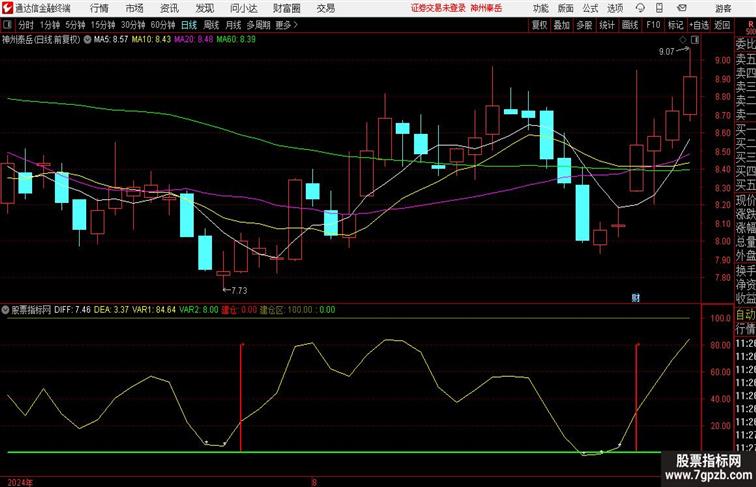Click the VAR2: 8.00 indicator value
The height and width of the screenshot is (487, 756).
click(199, 310)
